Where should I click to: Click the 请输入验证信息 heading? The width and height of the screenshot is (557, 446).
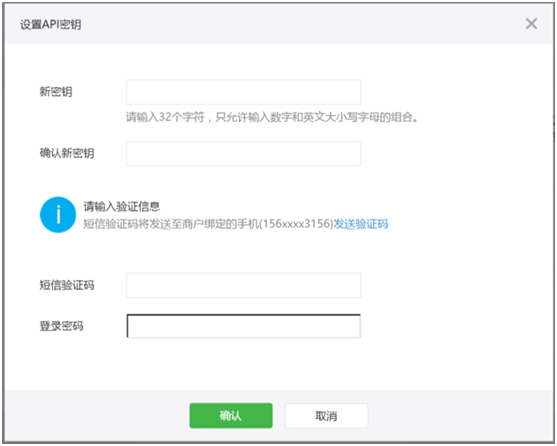click(x=122, y=206)
